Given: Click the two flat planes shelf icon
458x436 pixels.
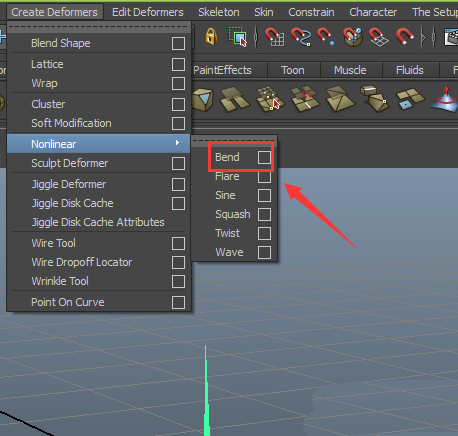Looking at the screenshot, I should click(235, 99).
